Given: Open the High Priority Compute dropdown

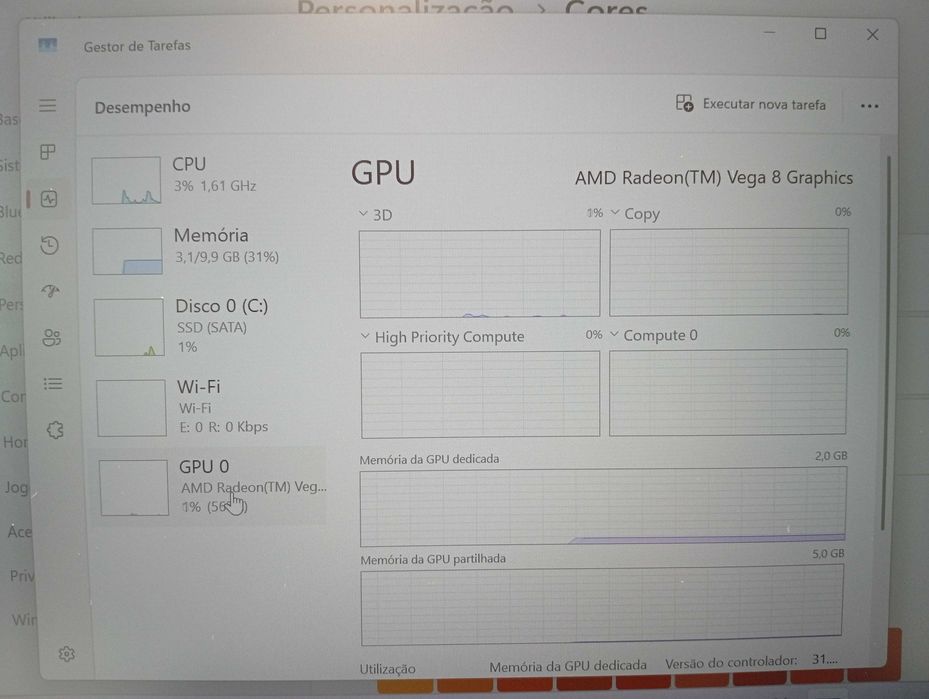Looking at the screenshot, I should point(365,336).
